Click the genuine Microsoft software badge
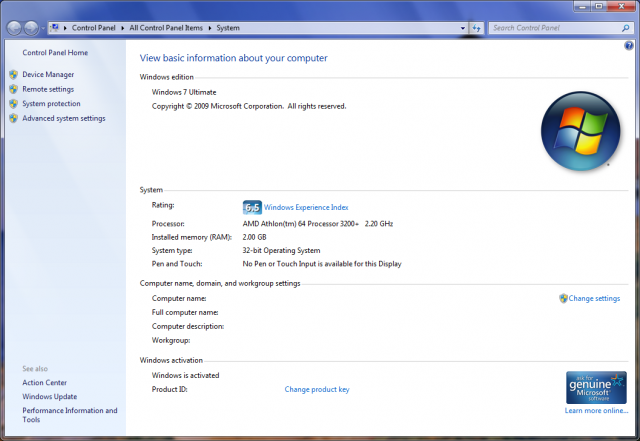Screen dimensions: 640x441 pos(596,388)
